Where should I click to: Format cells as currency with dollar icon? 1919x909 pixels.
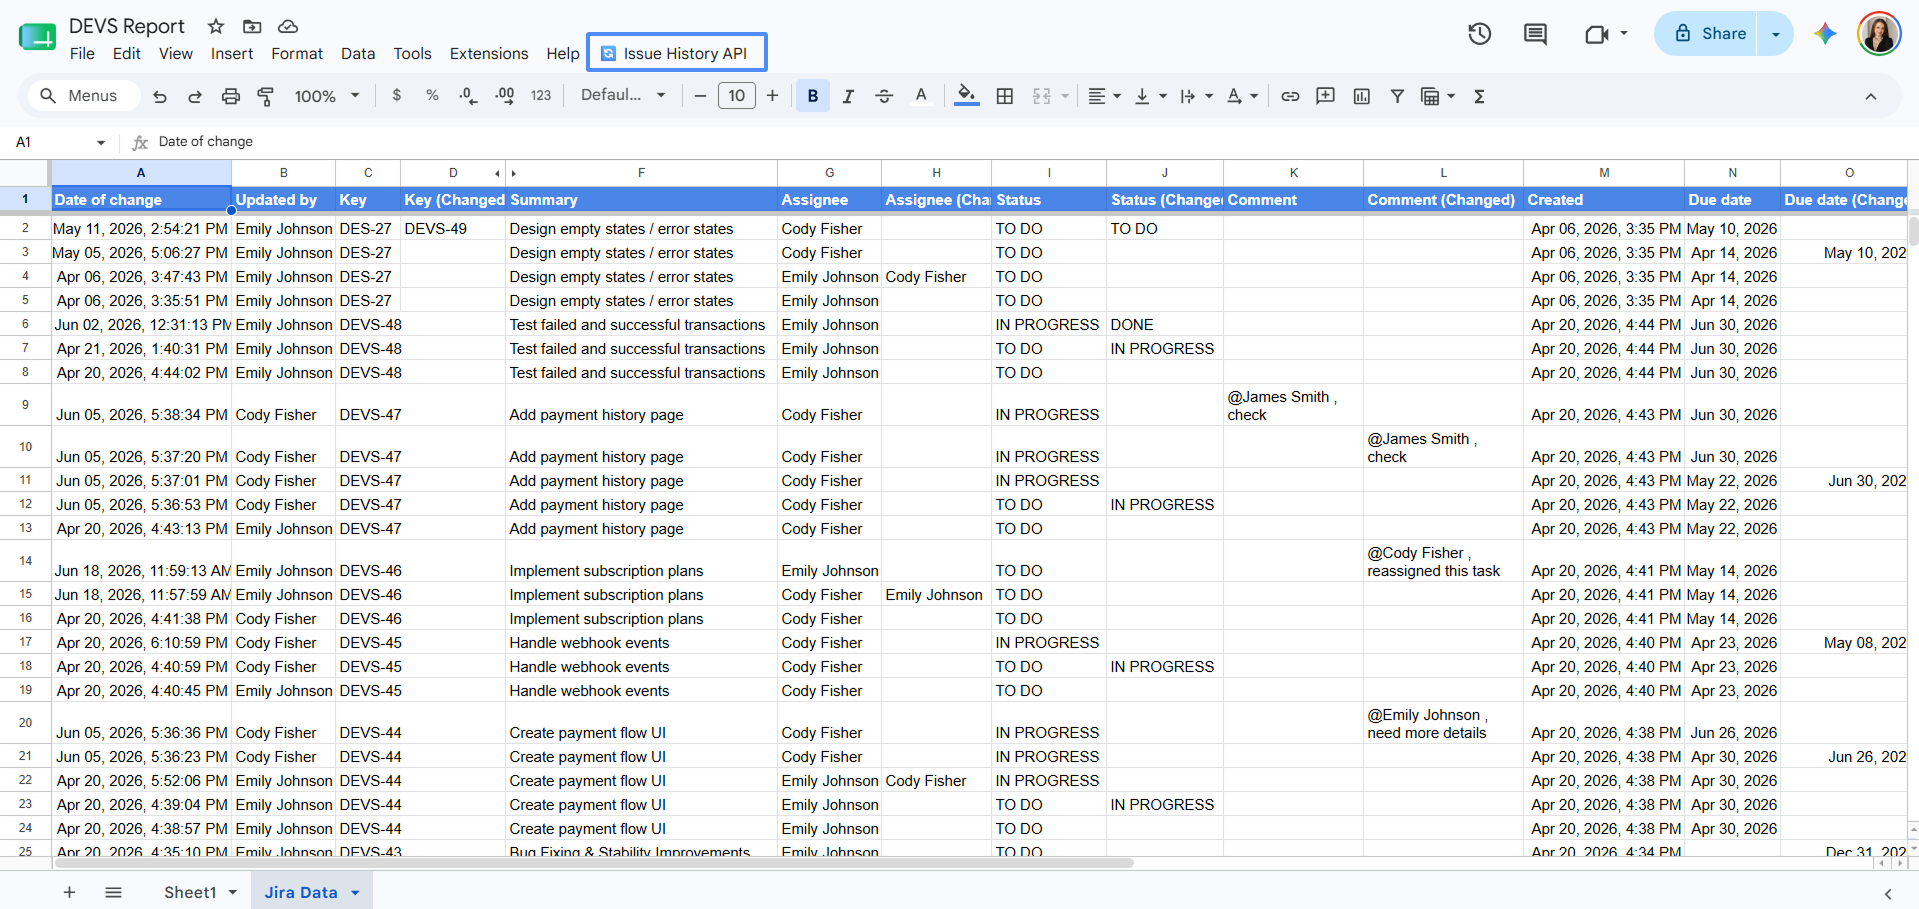pyautogui.click(x=397, y=95)
